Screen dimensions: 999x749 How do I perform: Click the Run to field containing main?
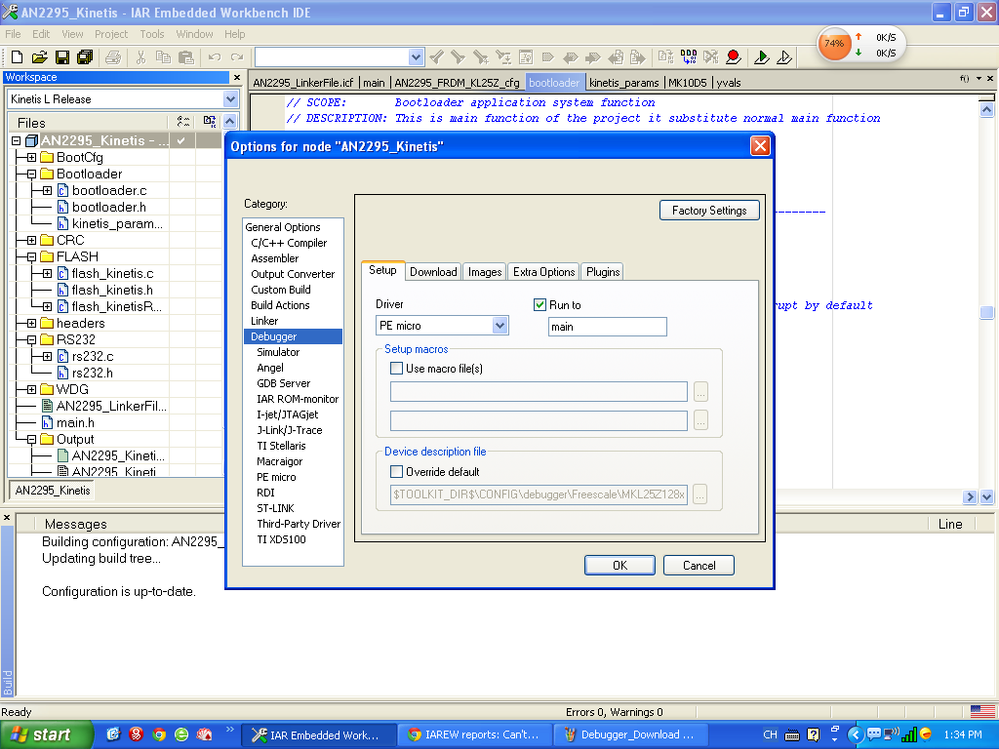606,326
